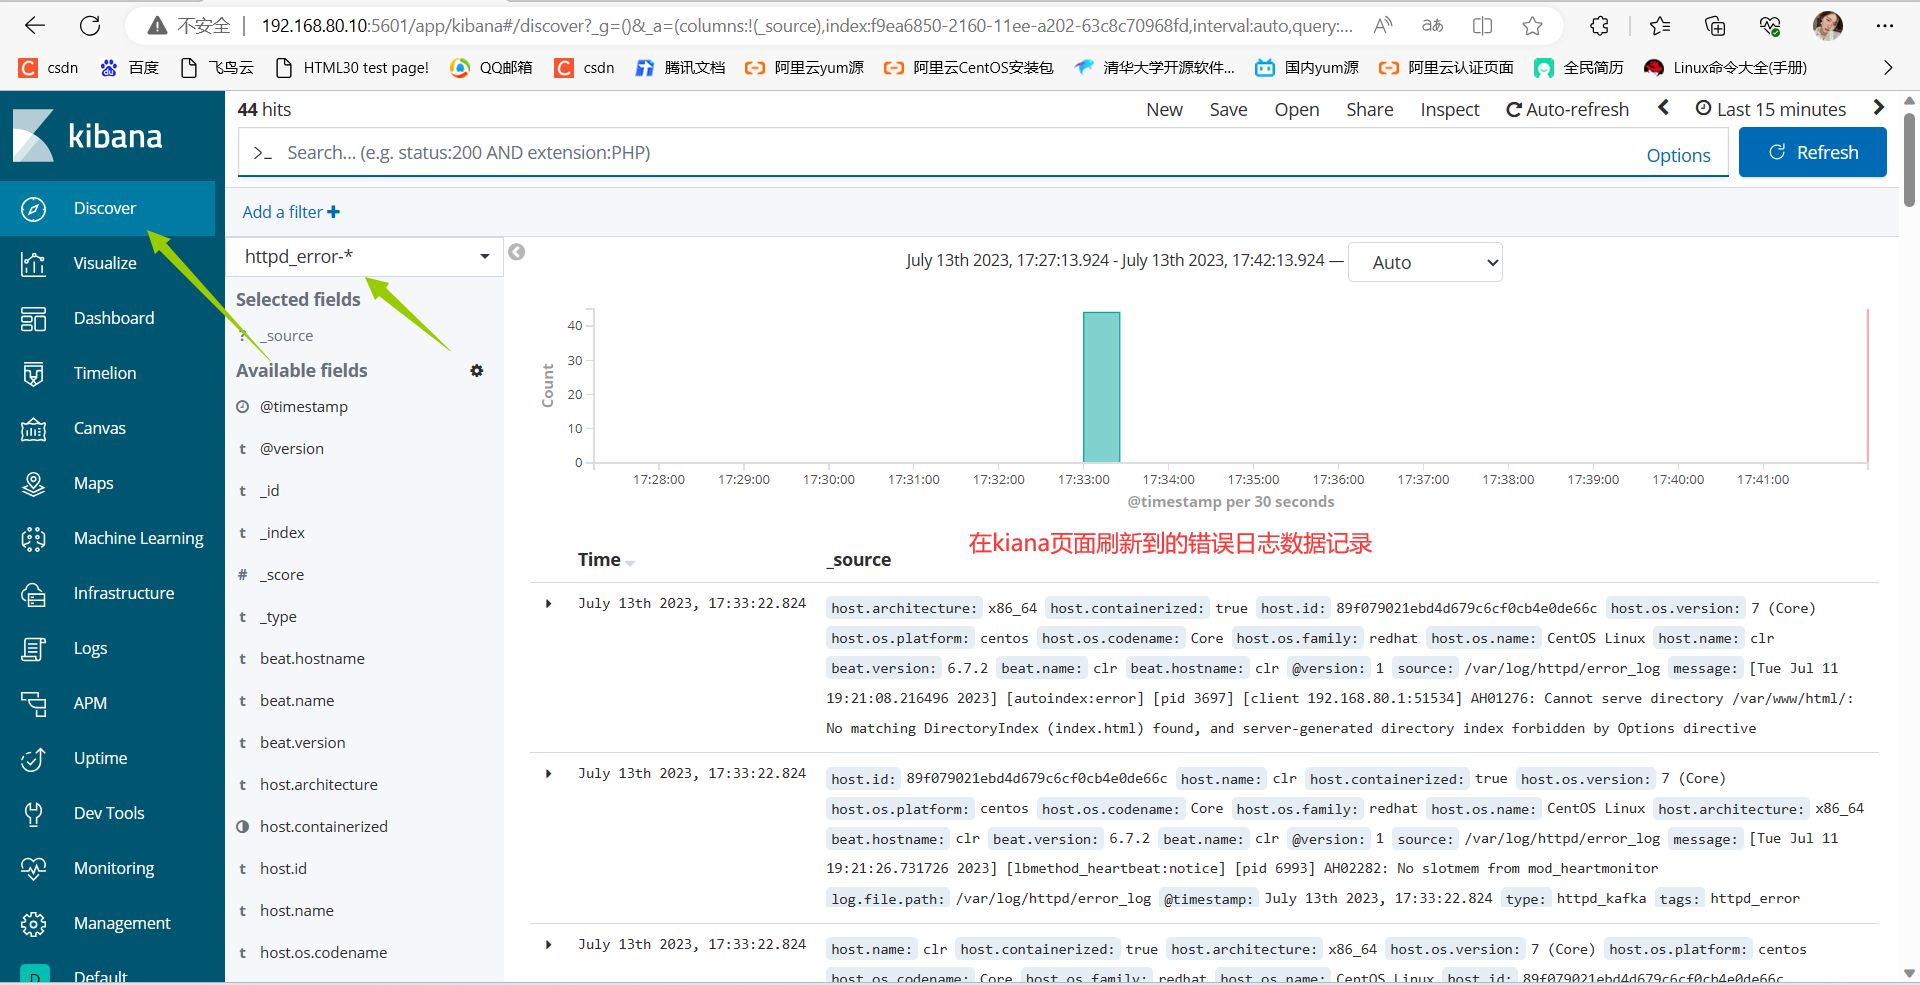1920x985 pixels.
Task: Open browser extensions icon
Action: coord(1599,26)
